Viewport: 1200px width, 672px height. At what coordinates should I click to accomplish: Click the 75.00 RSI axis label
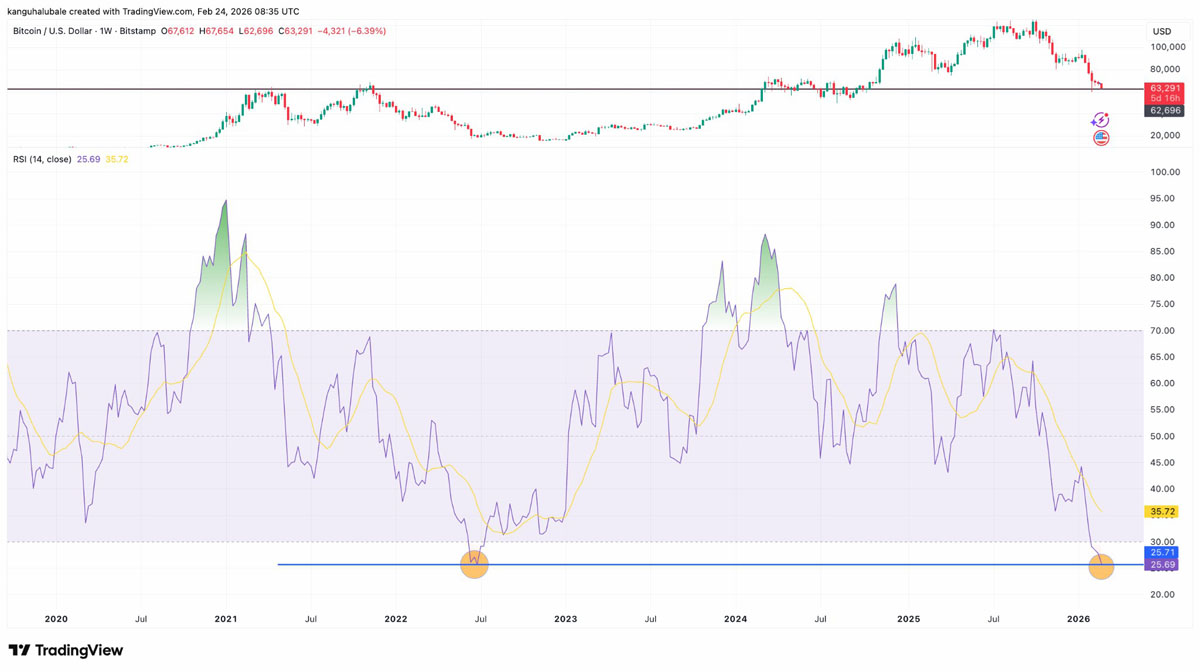1163,304
